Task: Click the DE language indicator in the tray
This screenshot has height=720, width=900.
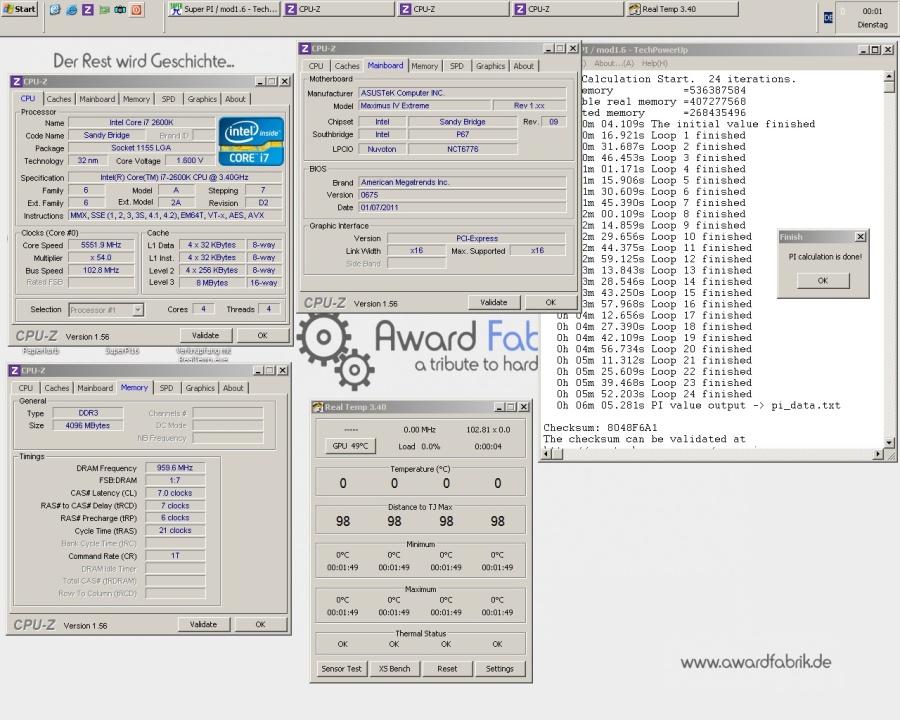Action: coord(828,18)
